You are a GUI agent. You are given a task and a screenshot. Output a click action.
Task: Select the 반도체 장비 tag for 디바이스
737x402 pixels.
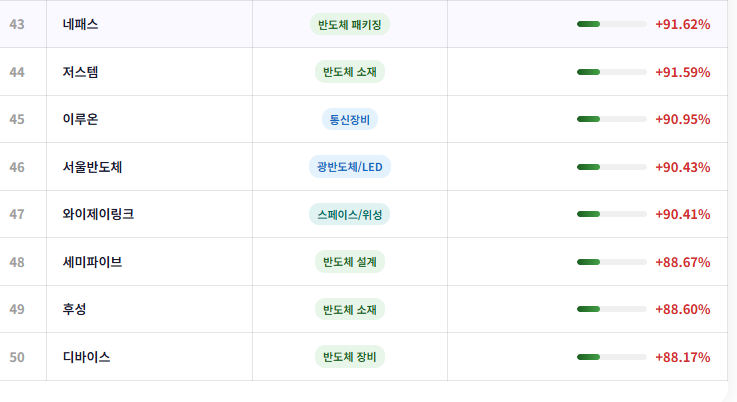[x=350, y=357]
